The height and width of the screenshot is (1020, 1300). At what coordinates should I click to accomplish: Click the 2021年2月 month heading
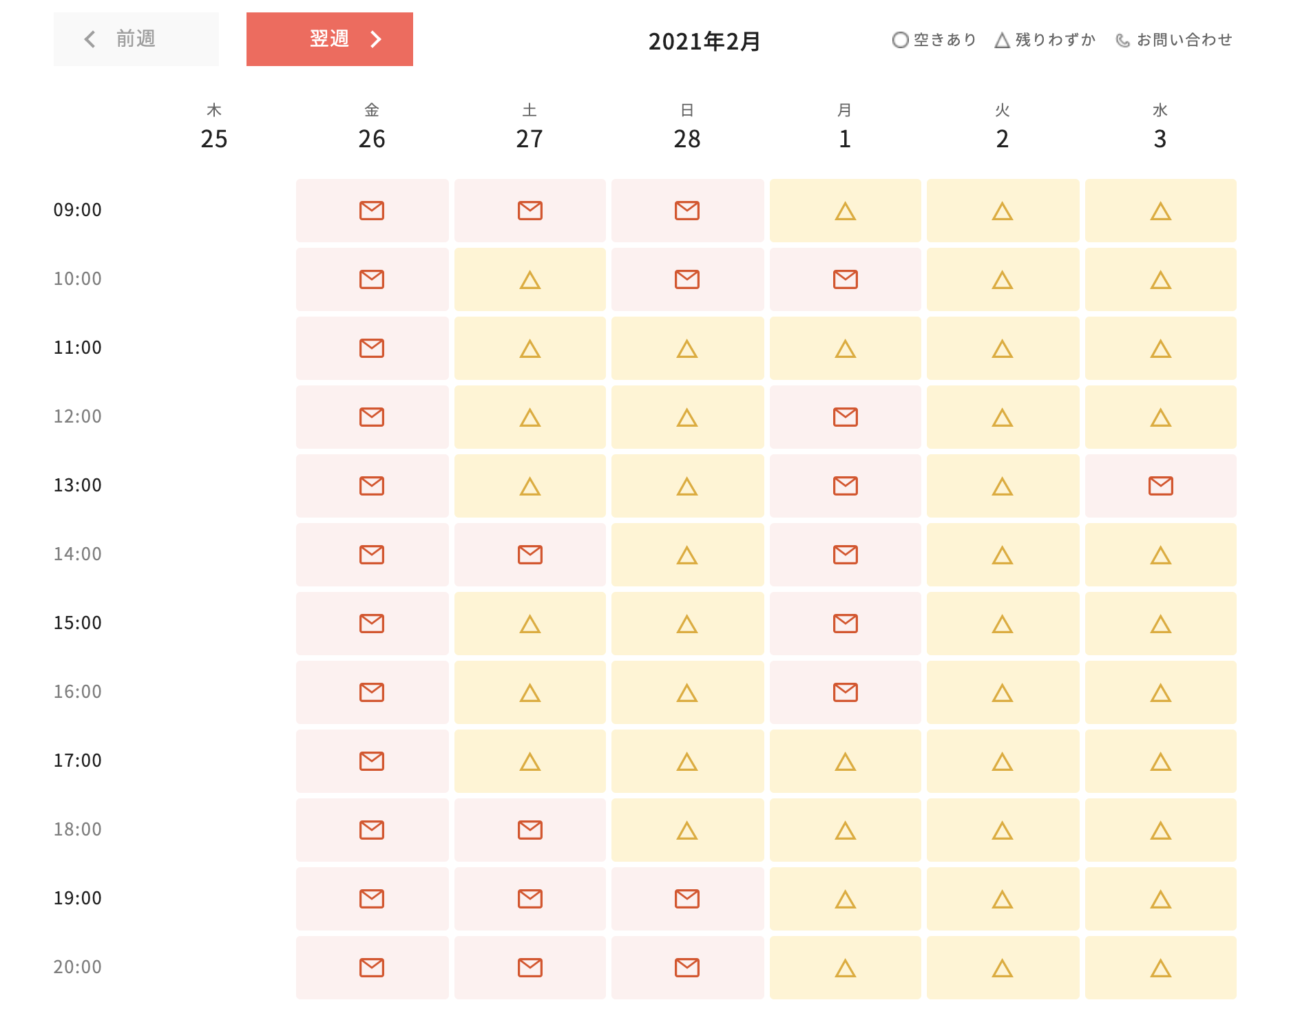click(x=705, y=42)
